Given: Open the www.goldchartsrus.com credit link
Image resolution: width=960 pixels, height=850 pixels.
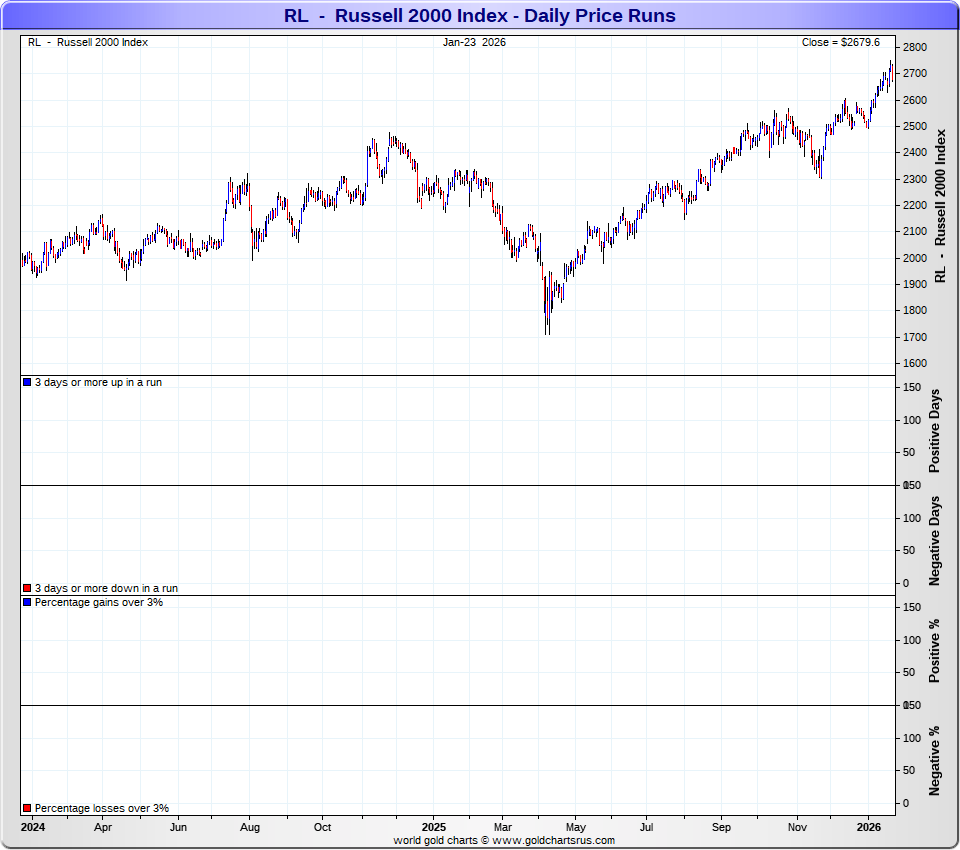Looking at the screenshot, I should pyautogui.click(x=553, y=841).
